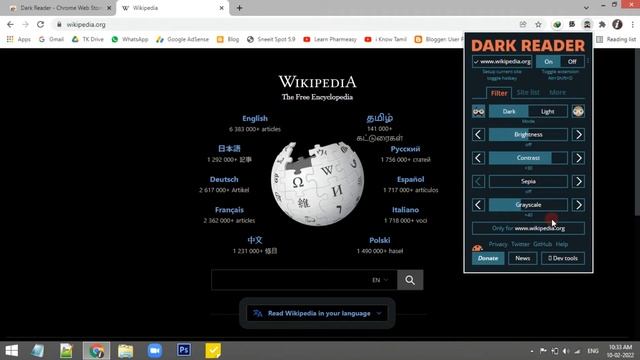The height and width of the screenshot is (360, 640).
Task: Increase Sepia with right arrow
Action: pyautogui.click(x=578, y=181)
